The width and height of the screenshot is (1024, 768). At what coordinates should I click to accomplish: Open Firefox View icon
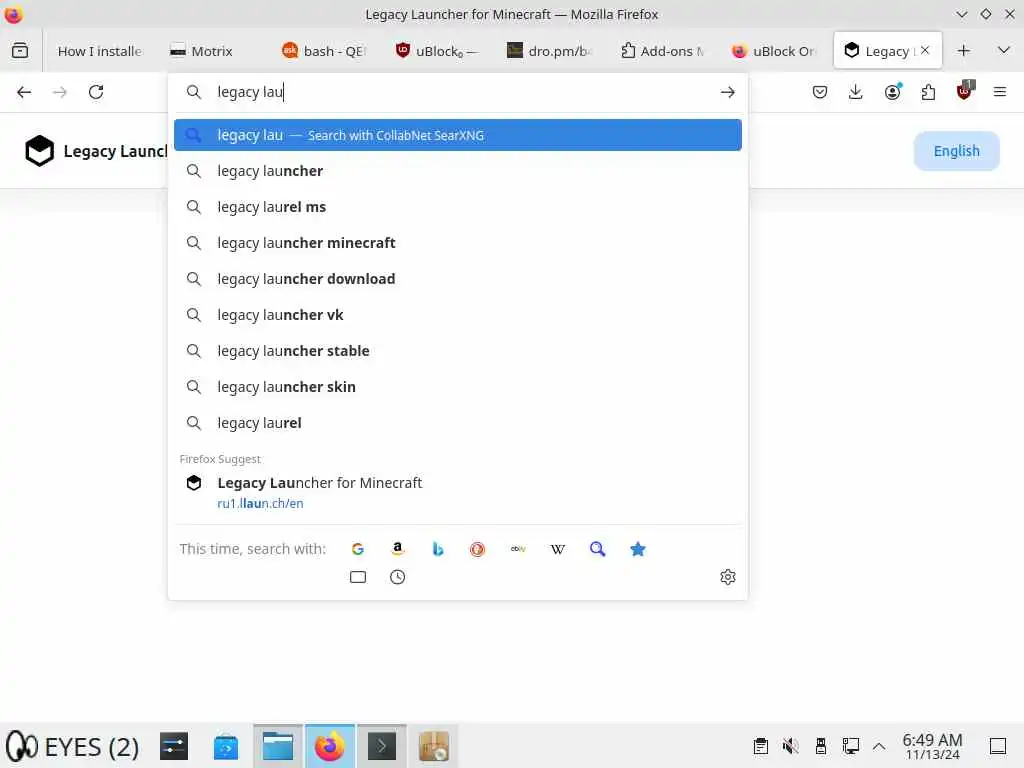click(20, 50)
